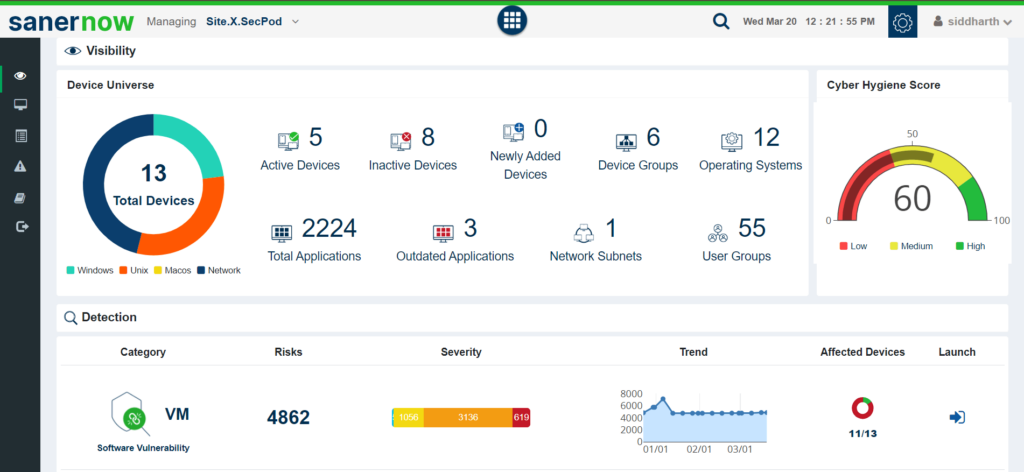Open the Inactive Devices link
Image resolution: width=1024 pixels, height=472 pixels.
pos(413,166)
